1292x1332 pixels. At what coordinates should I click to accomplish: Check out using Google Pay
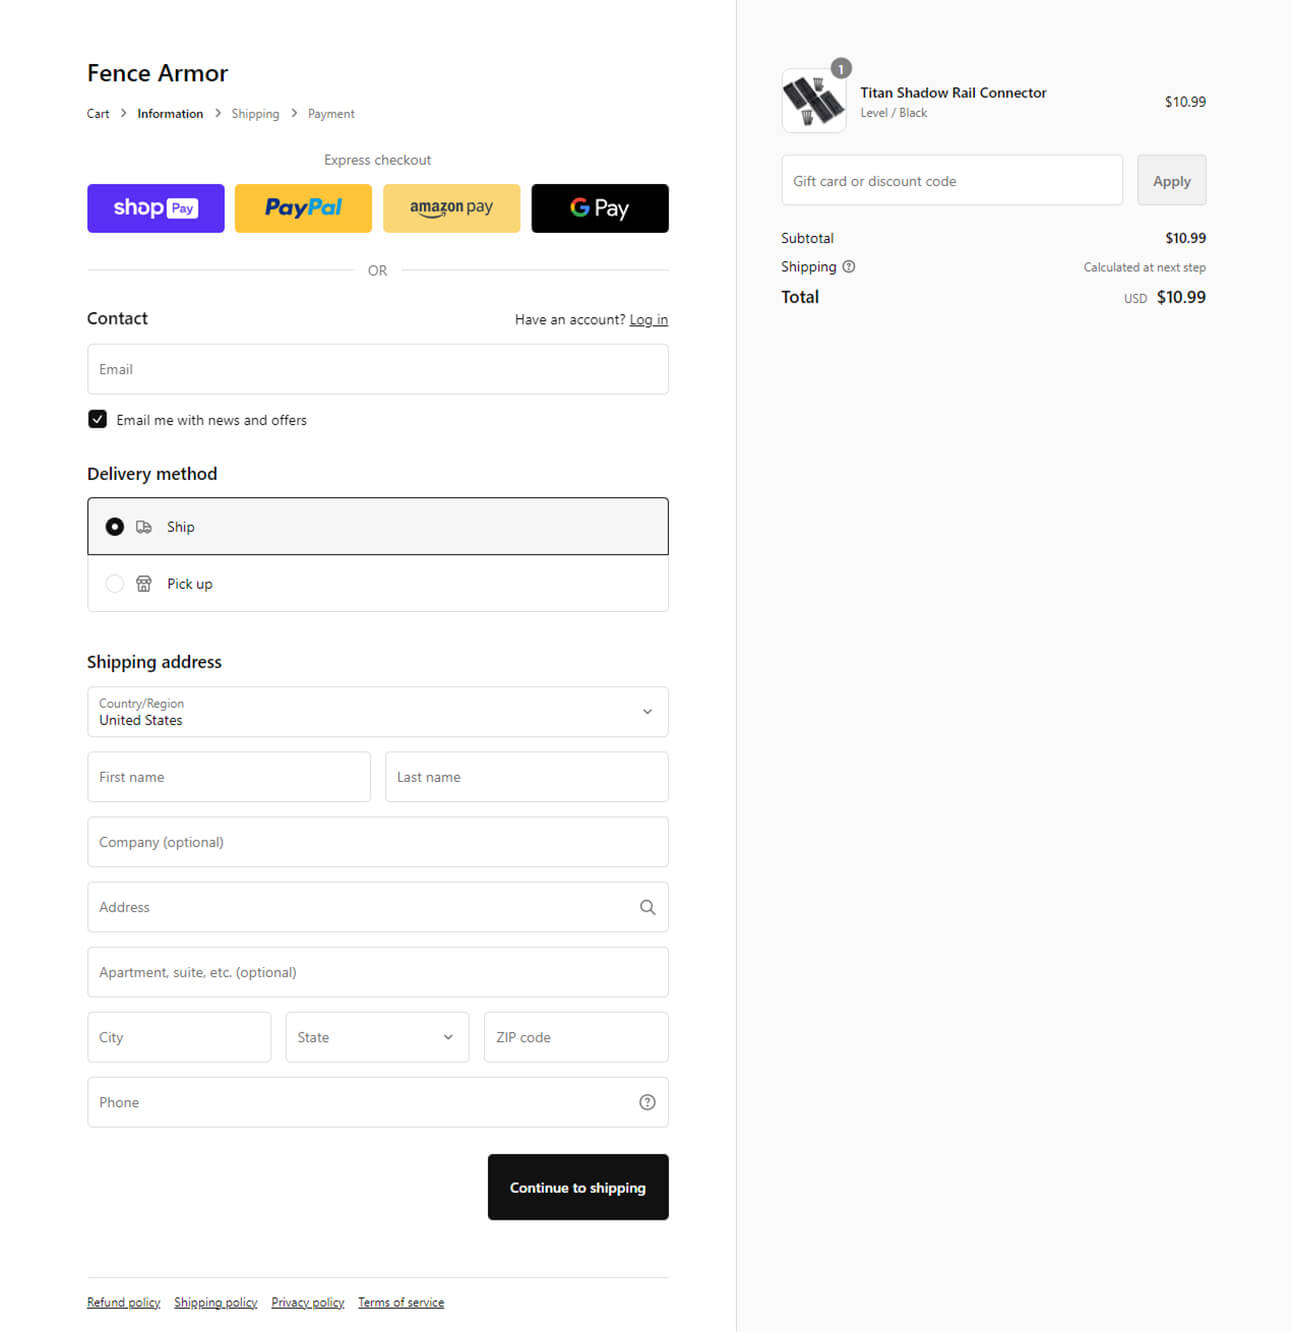(599, 208)
